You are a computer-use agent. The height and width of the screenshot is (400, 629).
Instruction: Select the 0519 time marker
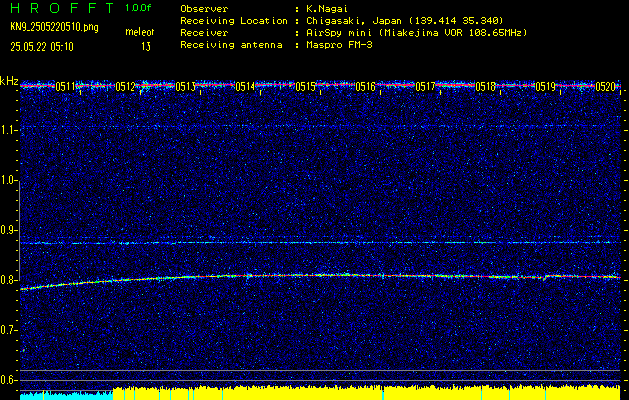(x=546, y=87)
